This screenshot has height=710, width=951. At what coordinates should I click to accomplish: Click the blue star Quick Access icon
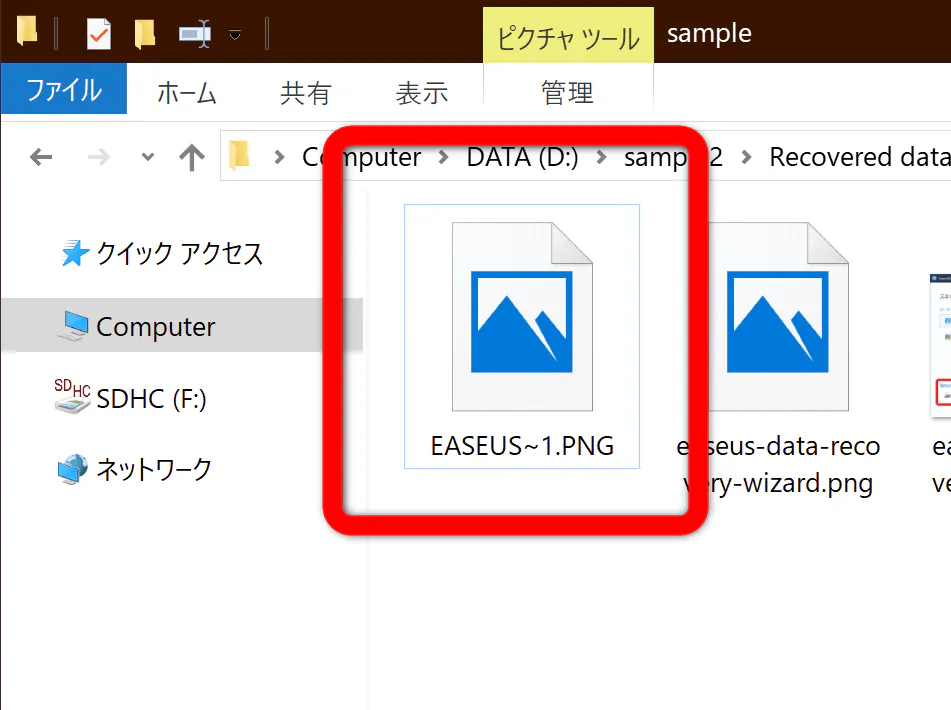coord(75,253)
